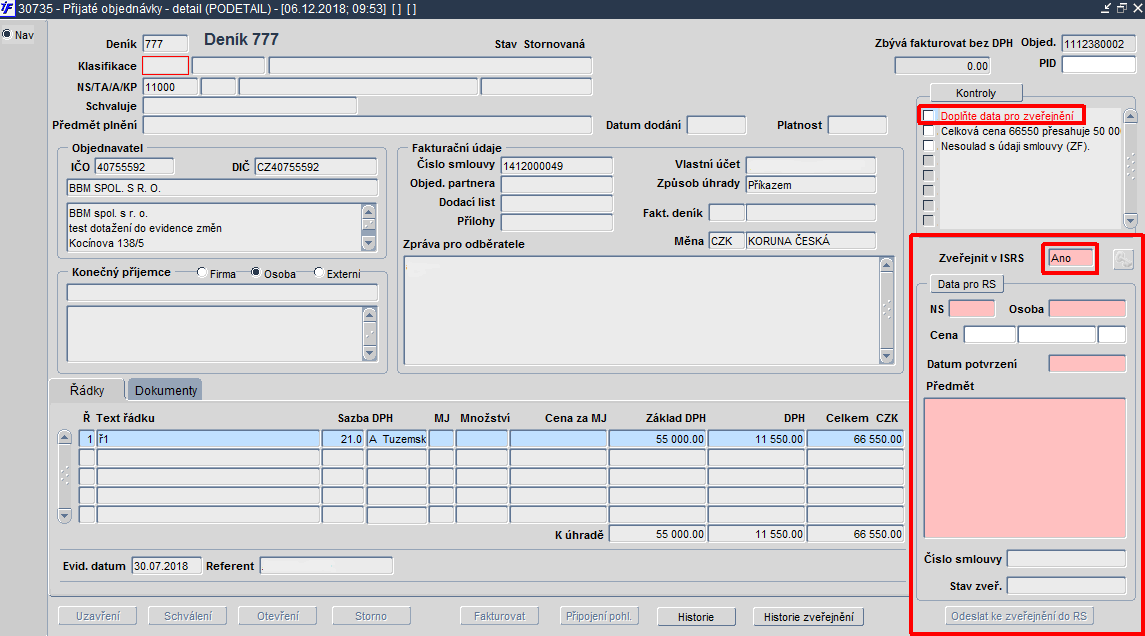The height and width of the screenshot is (636, 1145).
Task: Click the red-outlined Klasifikace field
Action: (166, 66)
